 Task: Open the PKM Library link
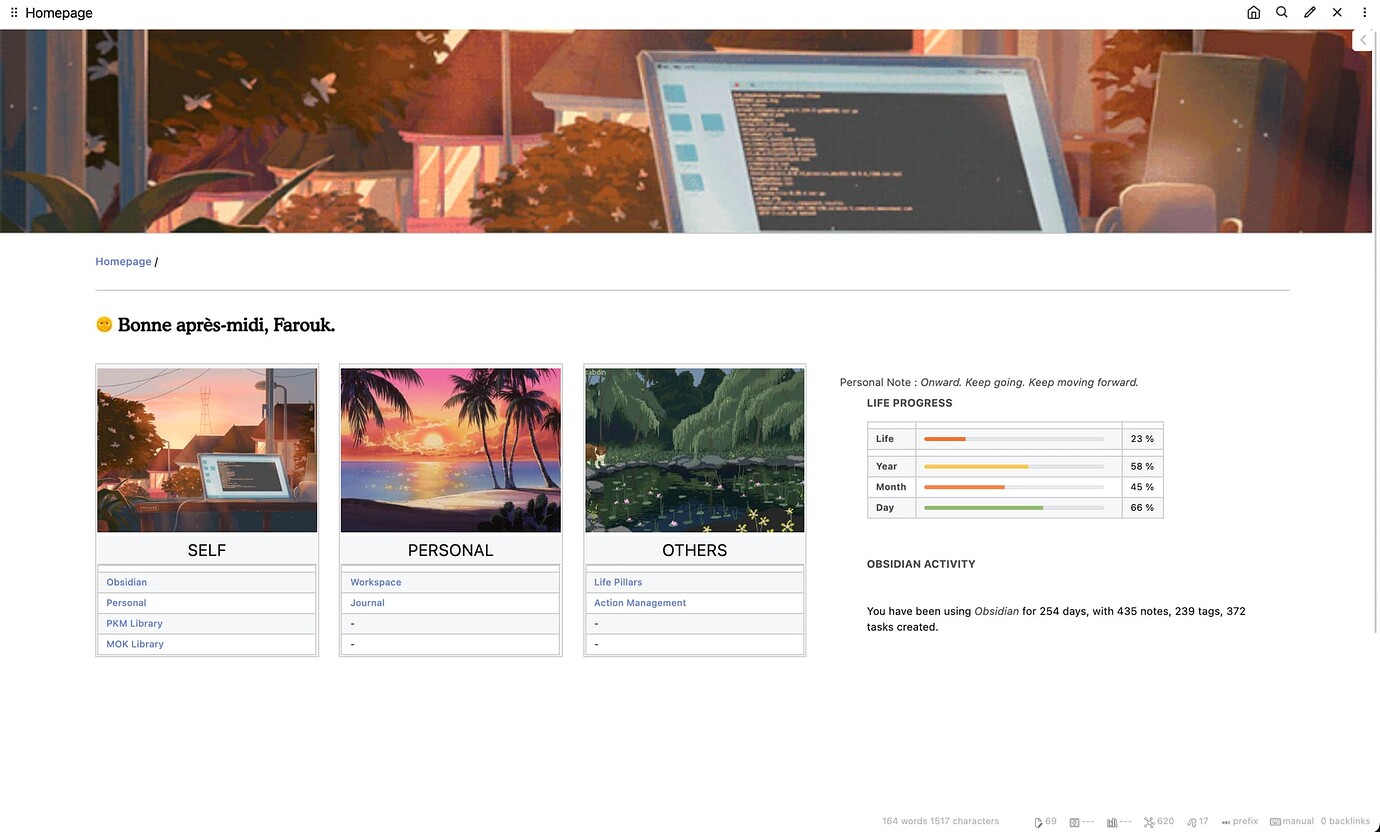click(134, 624)
